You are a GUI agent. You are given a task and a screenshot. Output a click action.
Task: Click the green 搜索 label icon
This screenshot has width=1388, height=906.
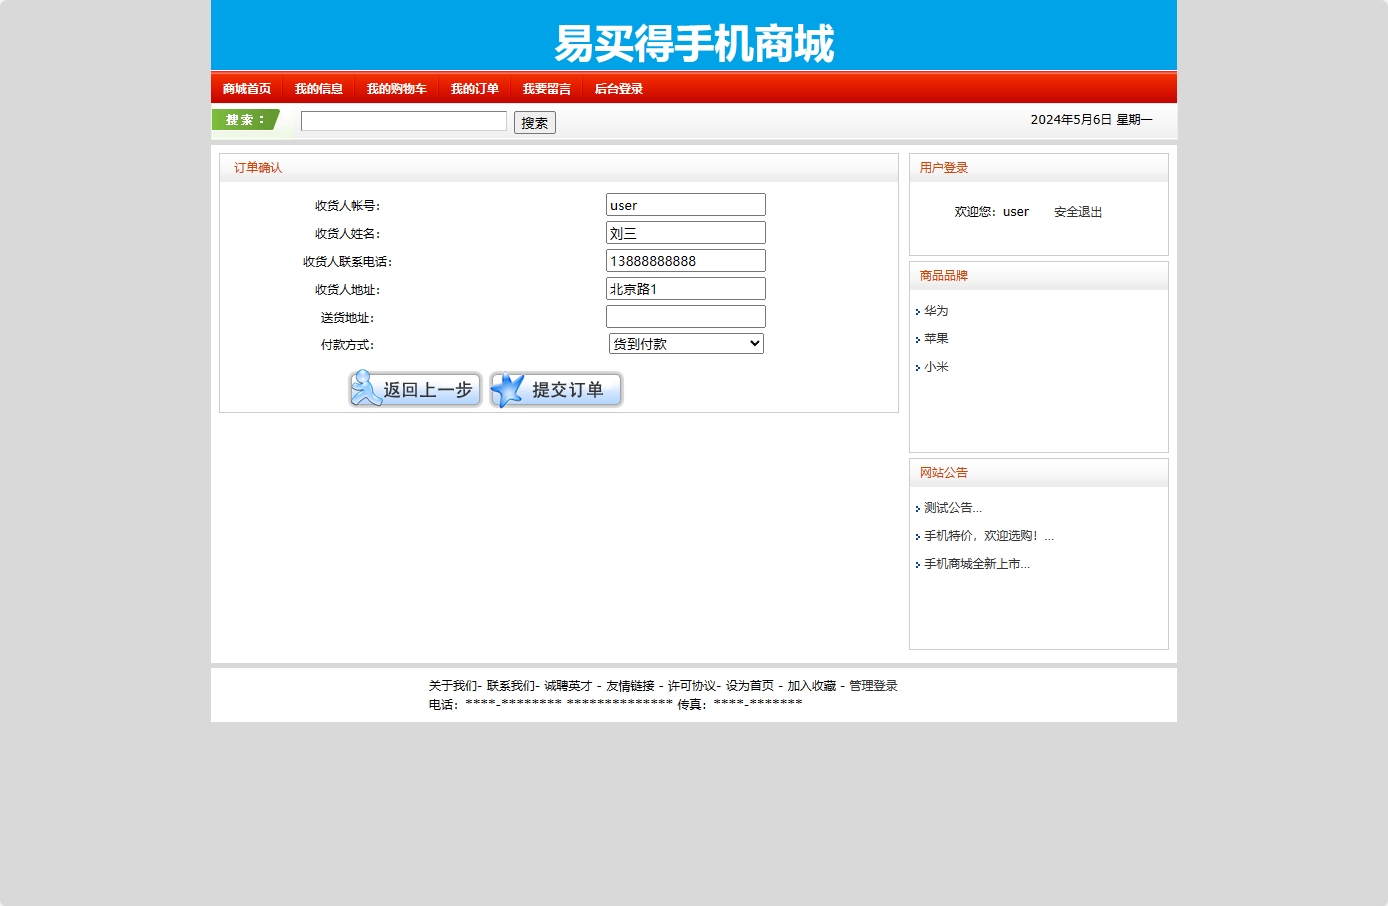tap(244, 119)
